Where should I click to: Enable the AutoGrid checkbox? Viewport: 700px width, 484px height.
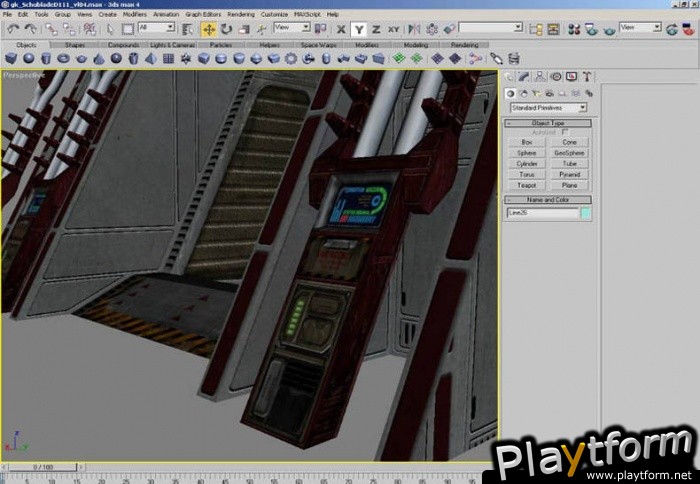pyautogui.click(x=565, y=131)
